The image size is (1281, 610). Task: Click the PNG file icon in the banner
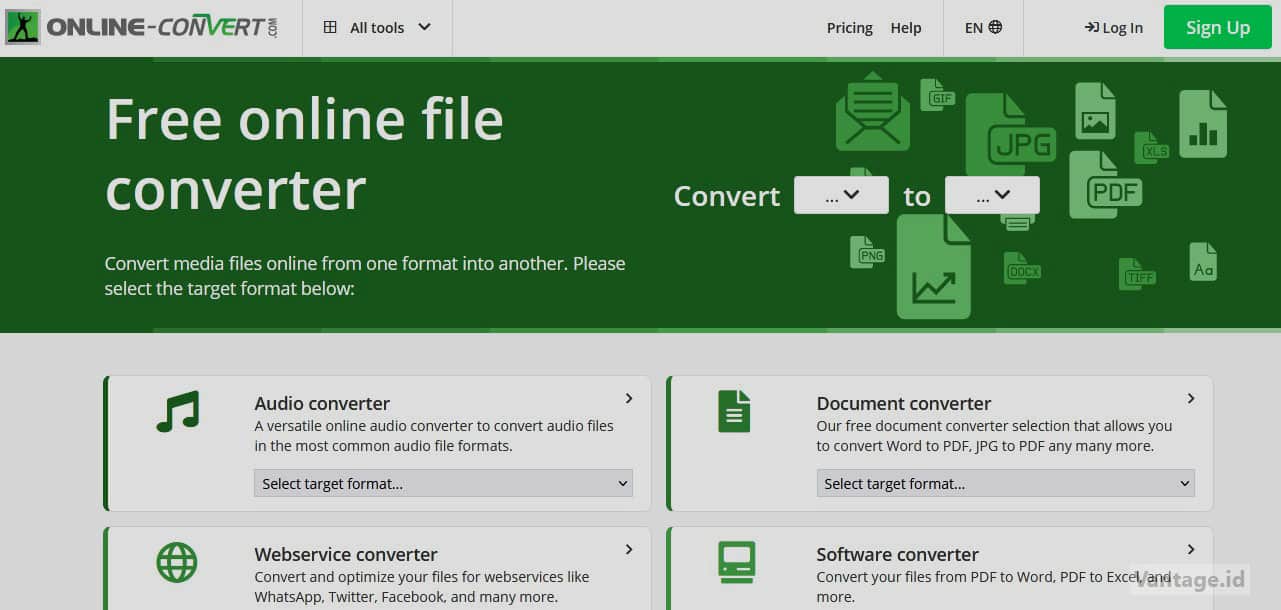pos(866,253)
